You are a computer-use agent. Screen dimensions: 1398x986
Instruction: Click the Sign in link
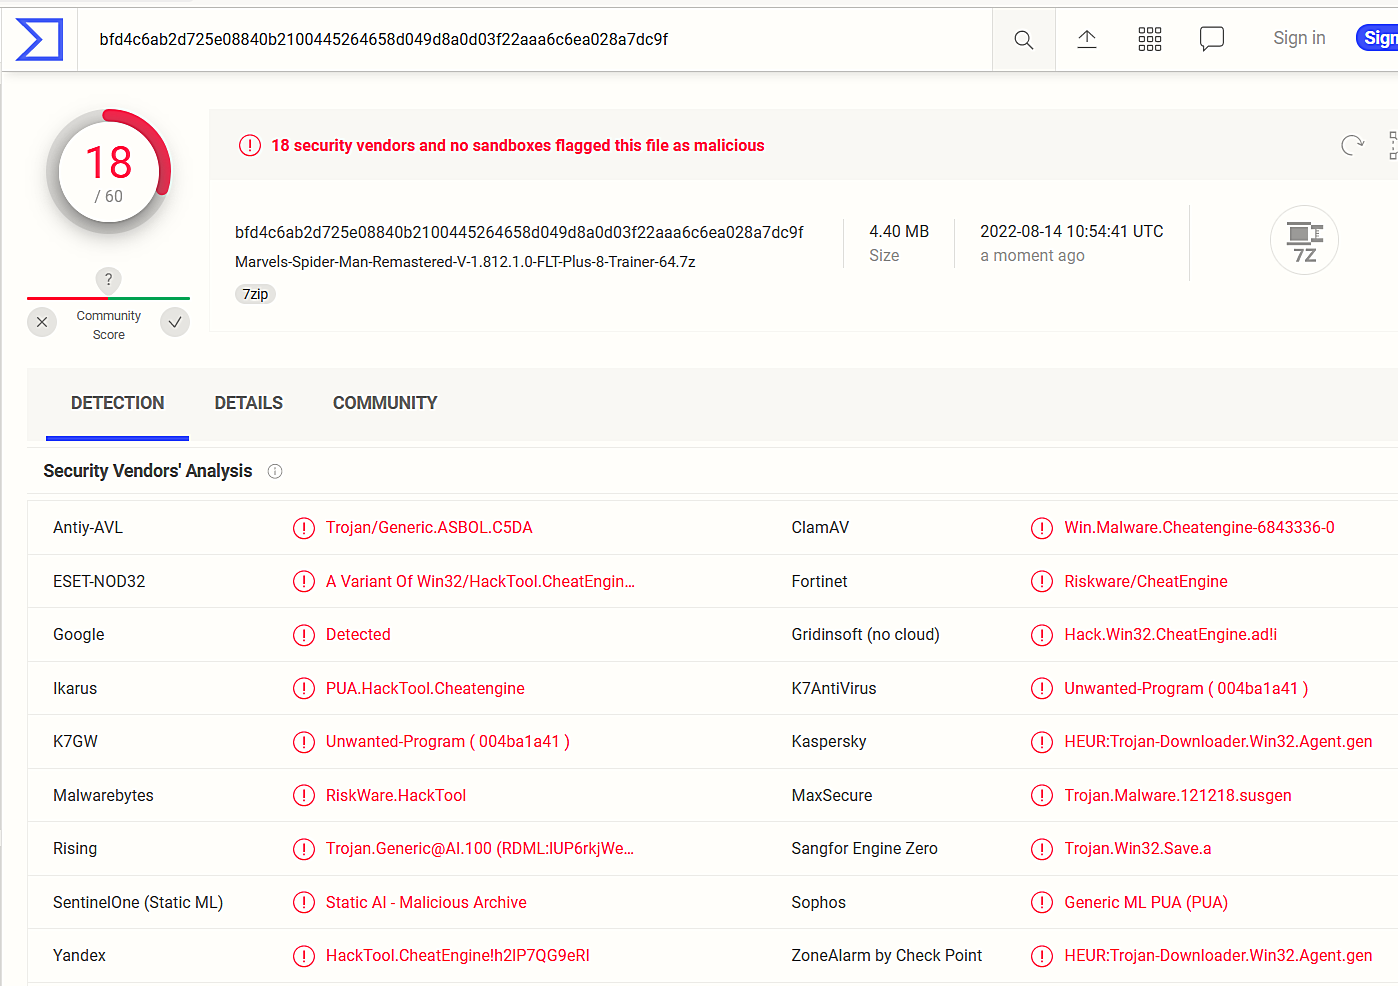[1298, 38]
